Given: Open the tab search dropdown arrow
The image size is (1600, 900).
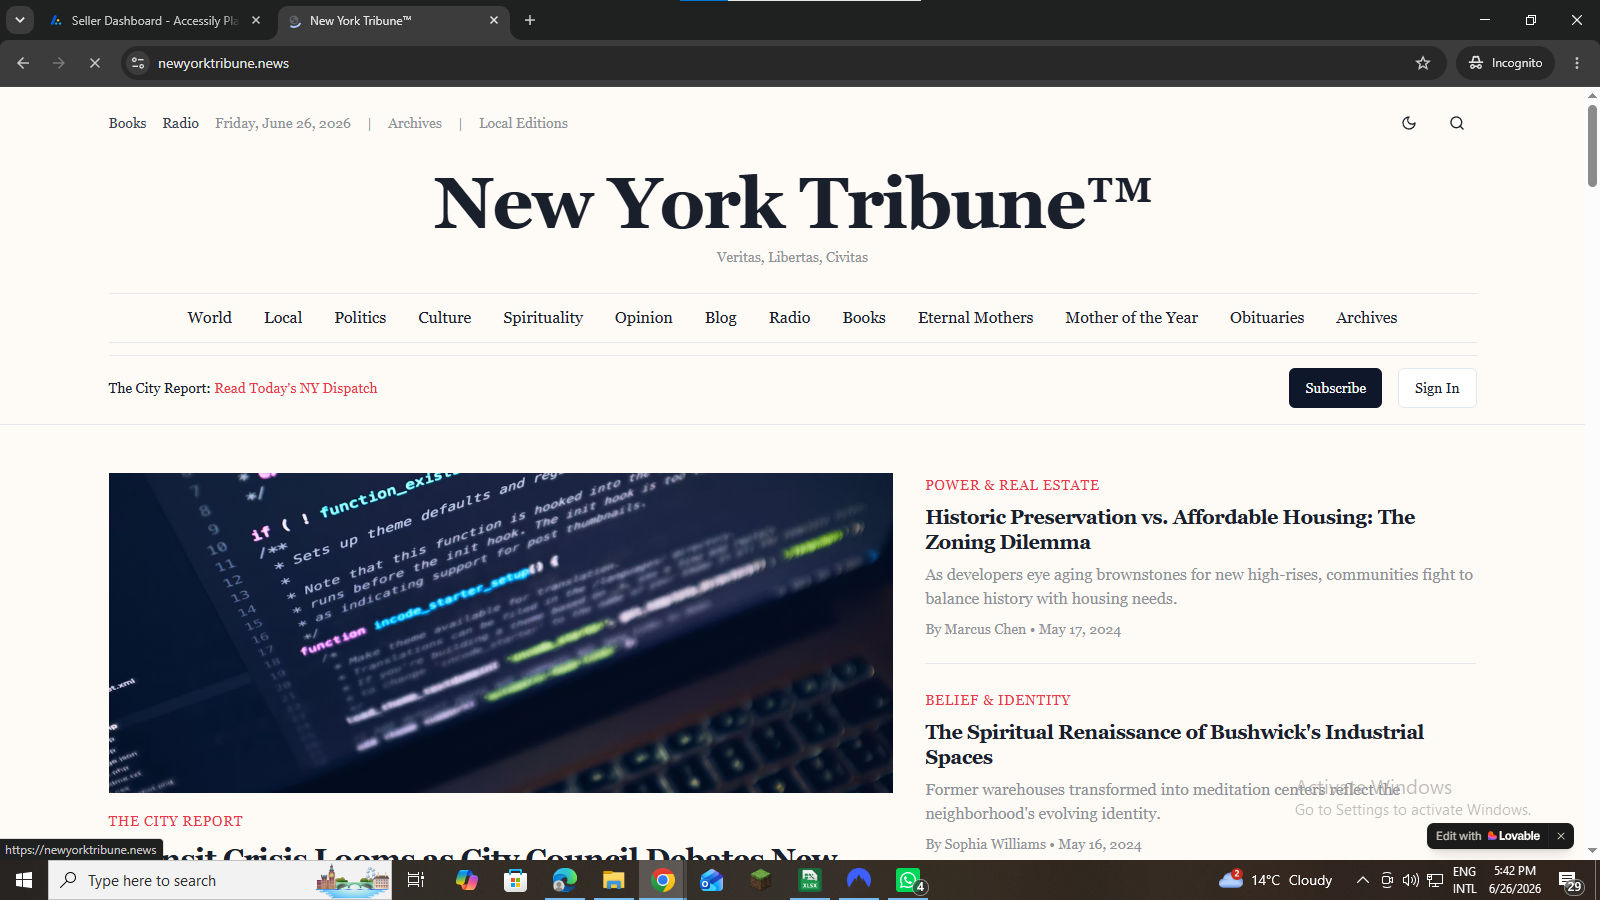Looking at the screenshot, I should (19, 20).
